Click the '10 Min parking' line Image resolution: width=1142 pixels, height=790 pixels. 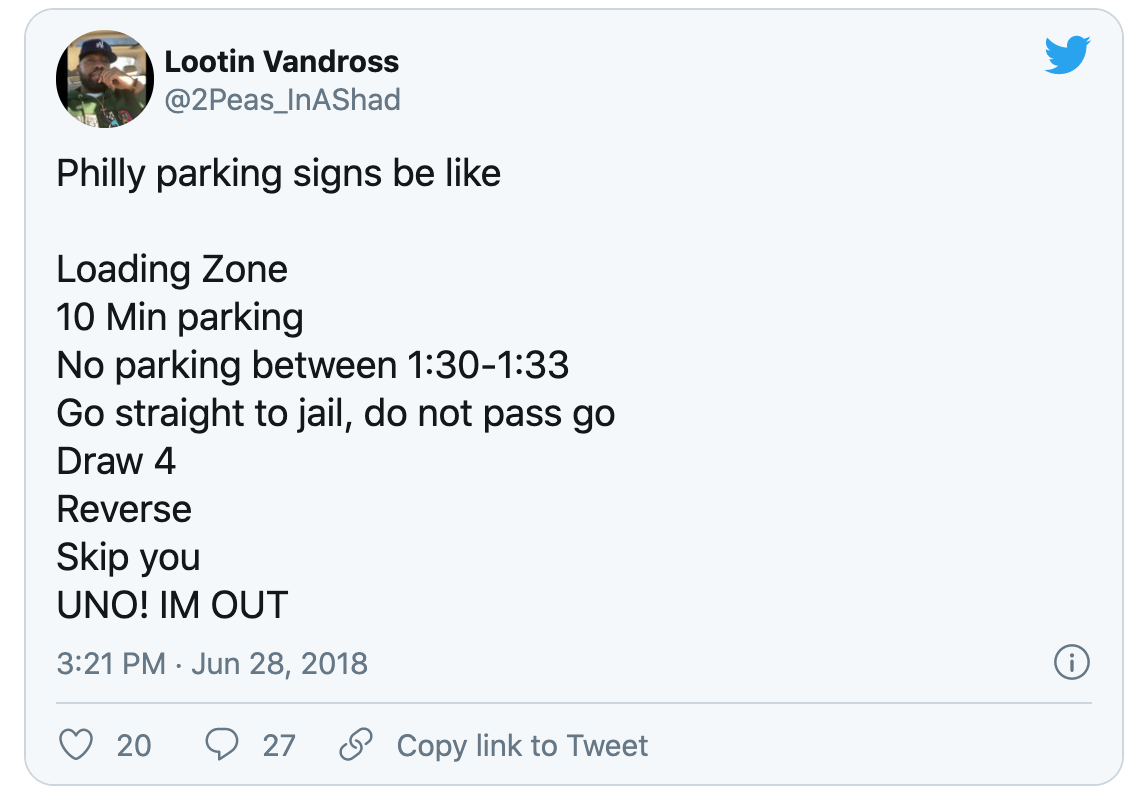point(180,318)
